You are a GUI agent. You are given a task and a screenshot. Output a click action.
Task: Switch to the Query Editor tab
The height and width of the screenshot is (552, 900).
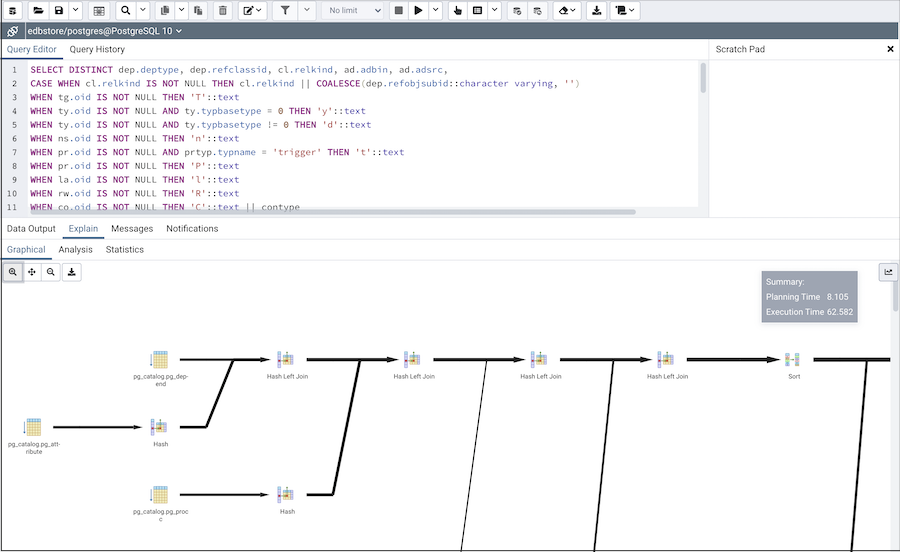[x=32, y=49]
